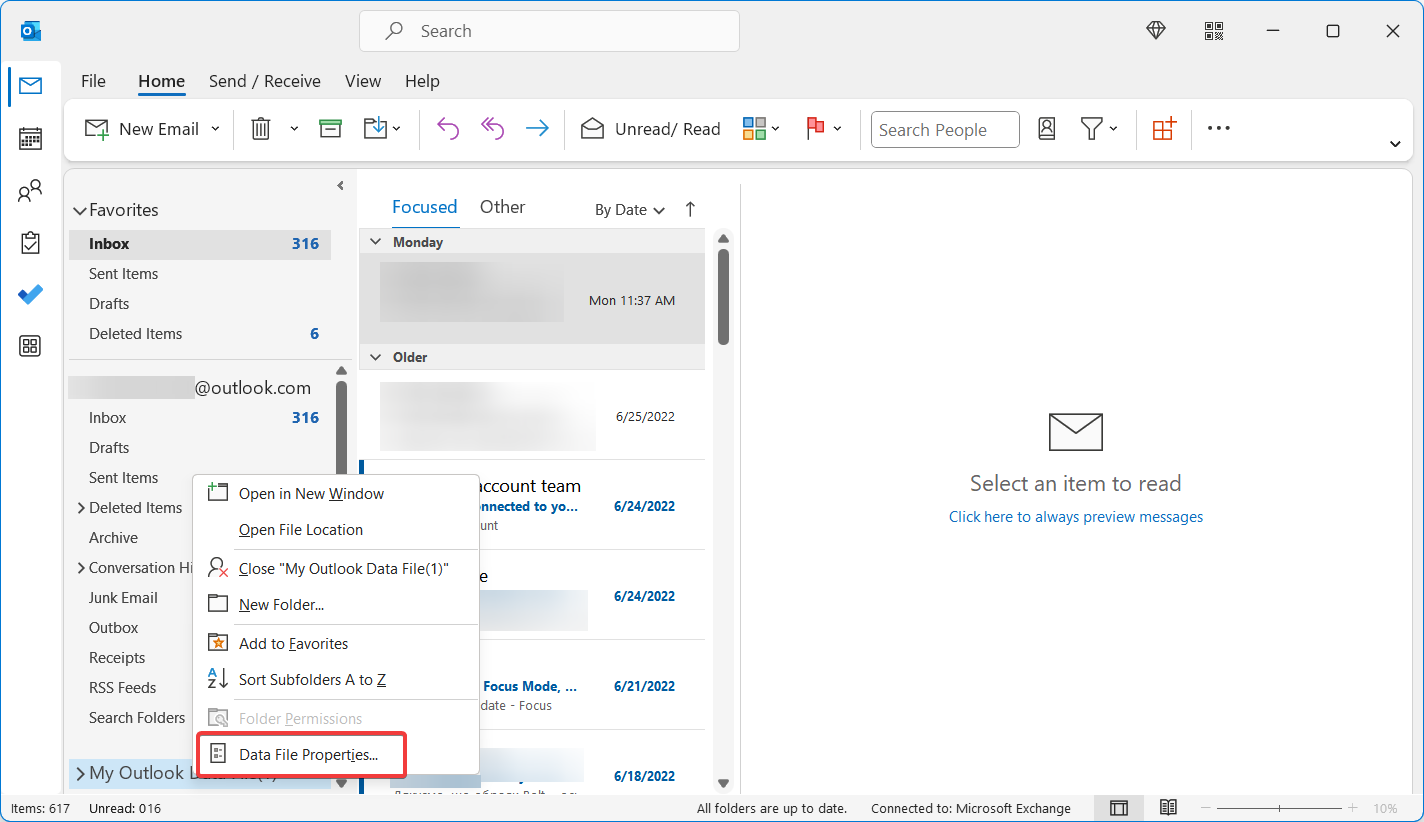Open the People contacts icon

tap(30, 190)
